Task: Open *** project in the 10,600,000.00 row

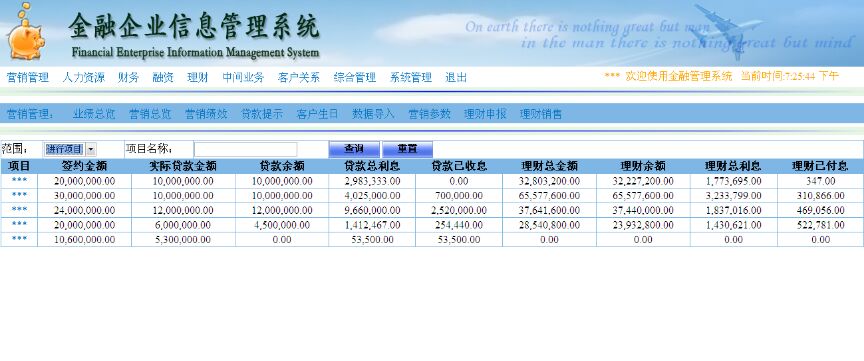Action: pyautogui.click(x=19, y=239)
